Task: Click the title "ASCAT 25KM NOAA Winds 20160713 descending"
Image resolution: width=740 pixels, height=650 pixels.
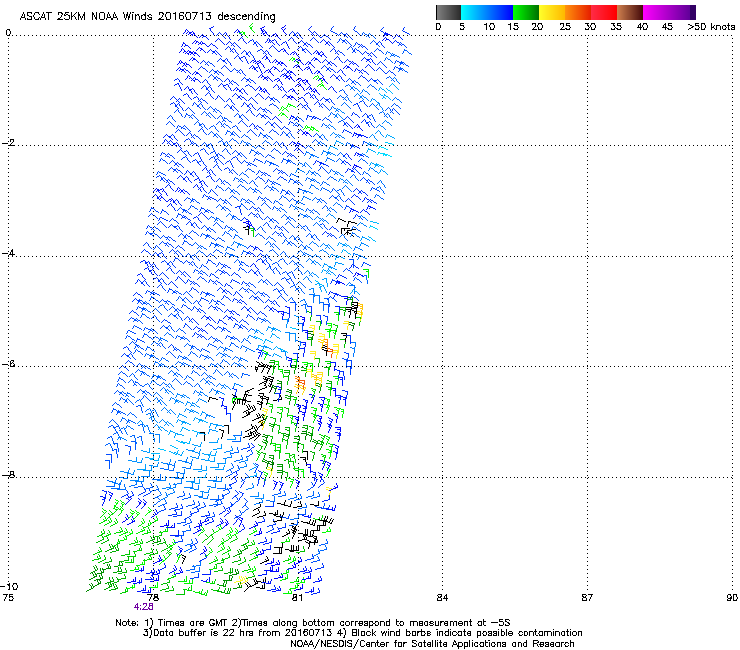Action: [x=147, y=17]
